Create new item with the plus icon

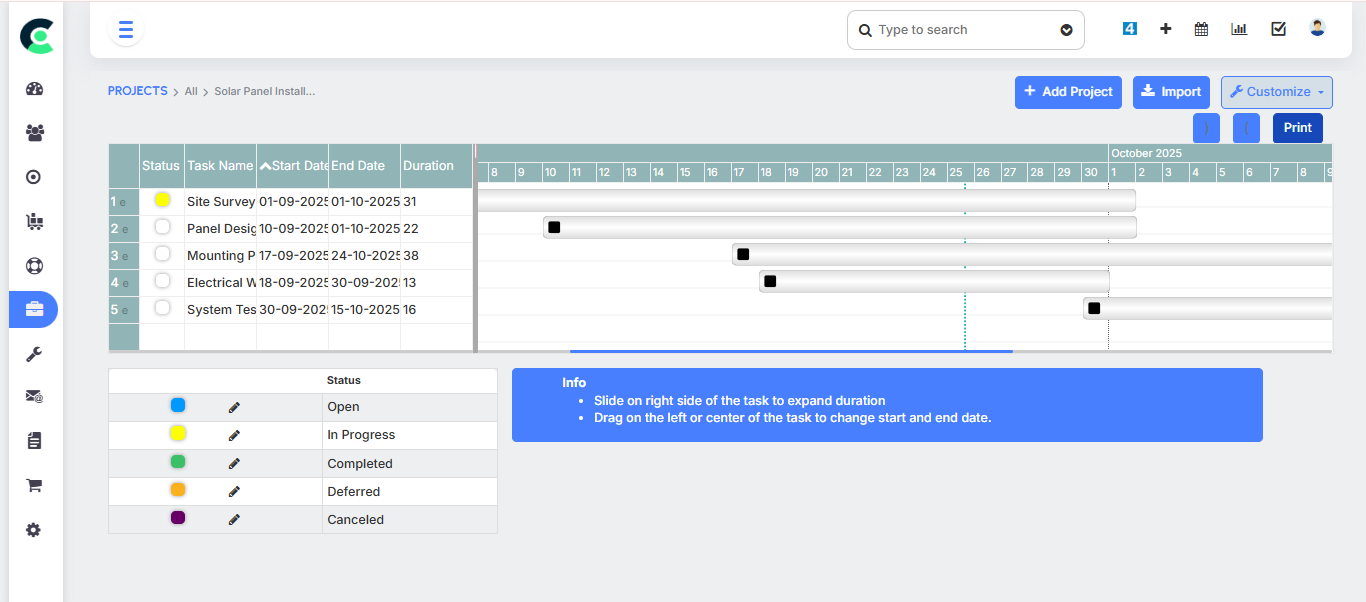1165,28
